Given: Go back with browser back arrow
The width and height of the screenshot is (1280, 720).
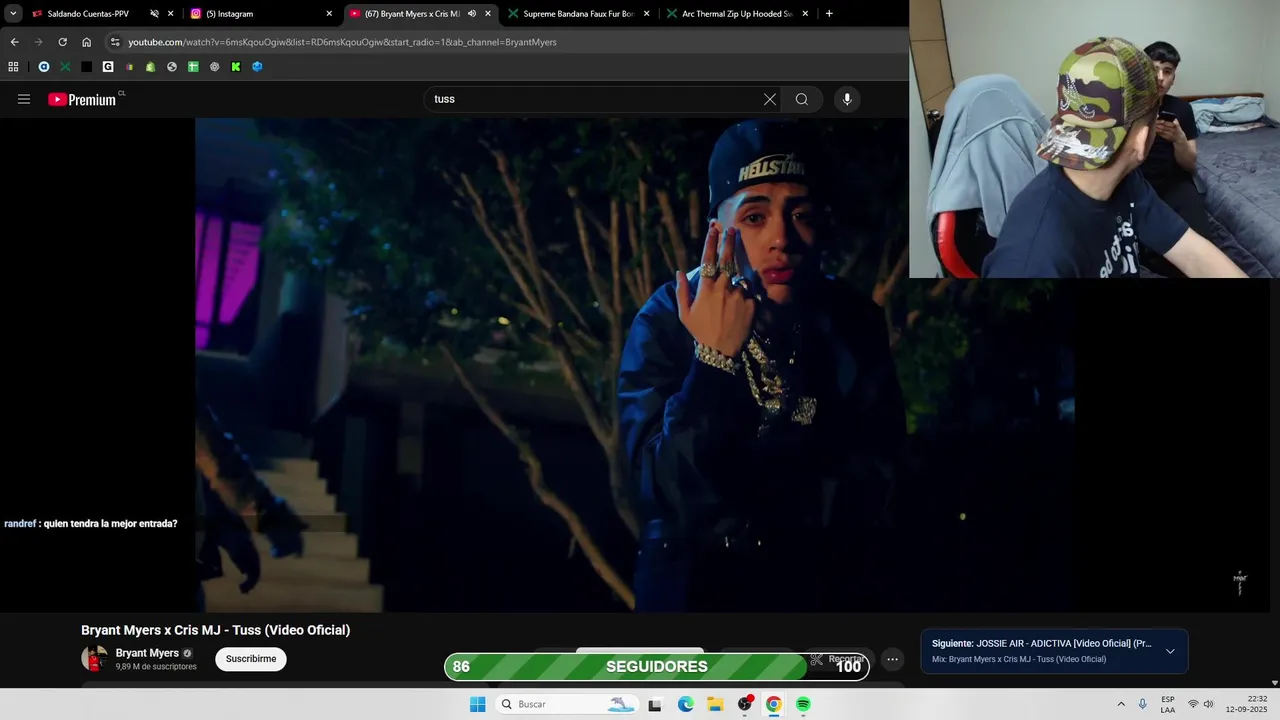Looking at the screenshot, I should [x=14, y=42].
